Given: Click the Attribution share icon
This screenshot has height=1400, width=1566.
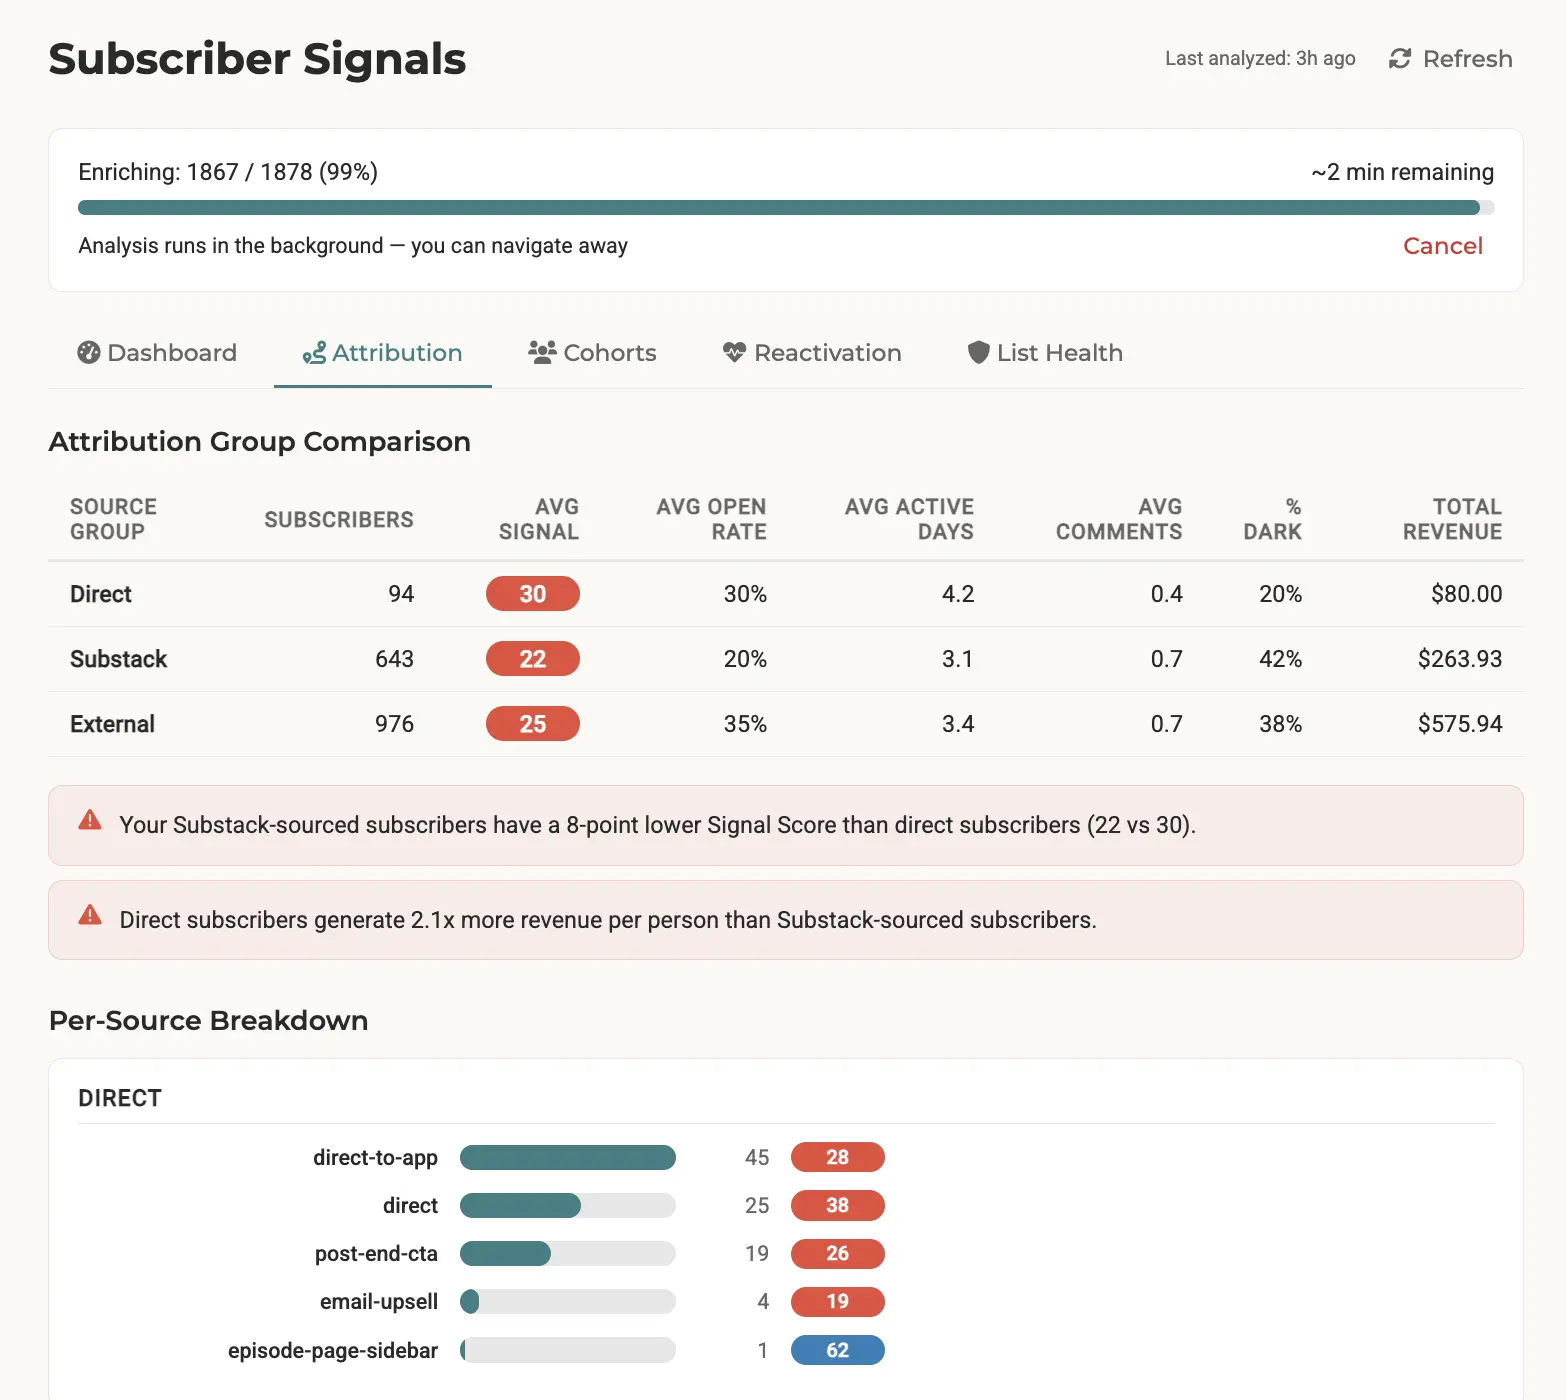Looking at the screenshot, I should (x=313, y=353).
